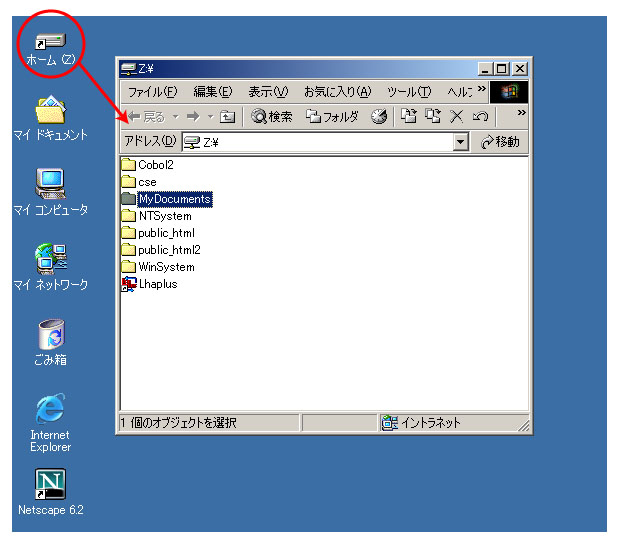Expand the back button history dropdown arrow
Viewport: 617px width, 536px height.
point(176,116)
